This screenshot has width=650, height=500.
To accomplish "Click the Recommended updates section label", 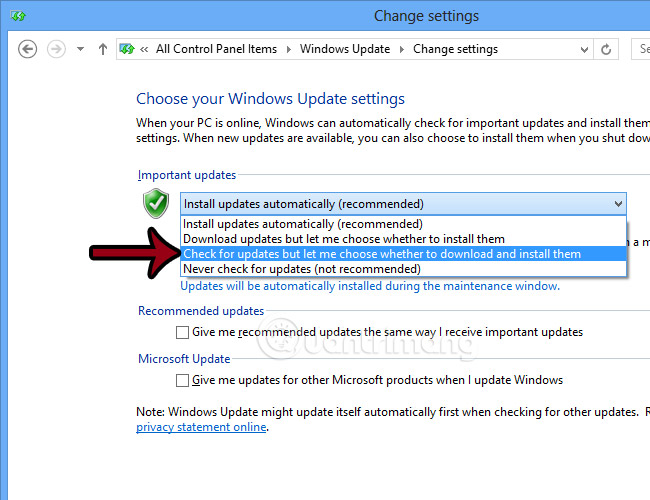I will (201, 311).
